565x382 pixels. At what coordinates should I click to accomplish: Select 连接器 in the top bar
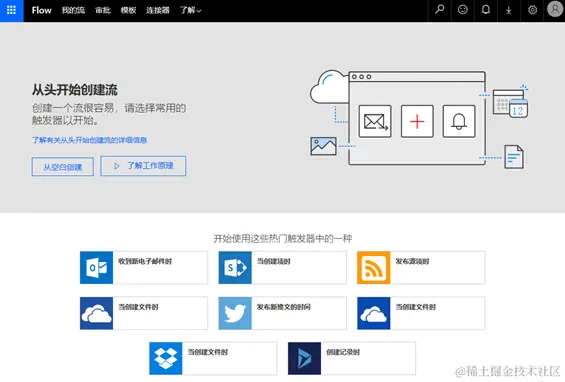(157, 10)
